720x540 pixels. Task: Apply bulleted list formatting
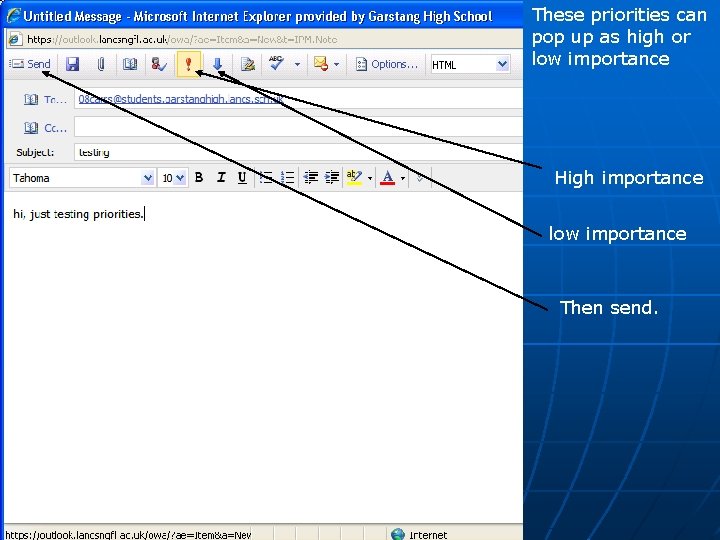tap(266, 177)
